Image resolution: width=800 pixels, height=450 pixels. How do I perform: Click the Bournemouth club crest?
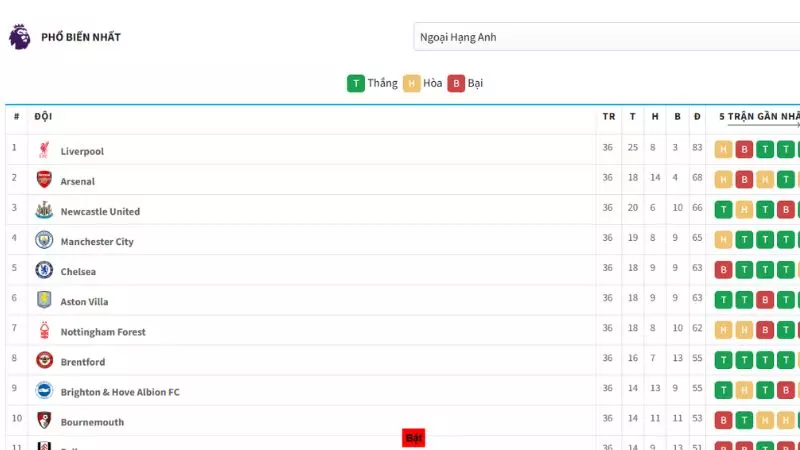point(44,420)
